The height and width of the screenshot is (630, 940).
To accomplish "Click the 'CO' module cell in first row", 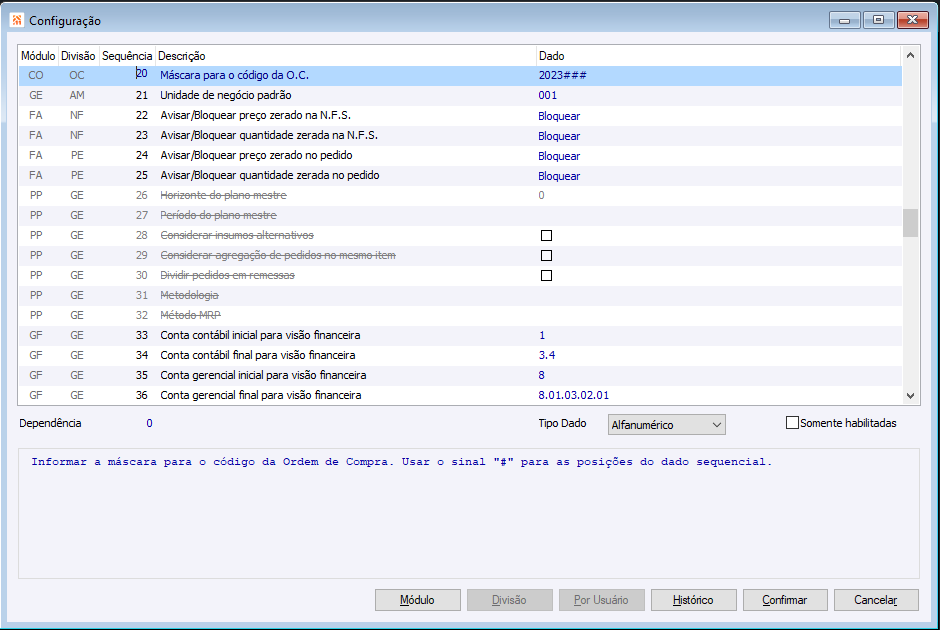I will (36, 76).
